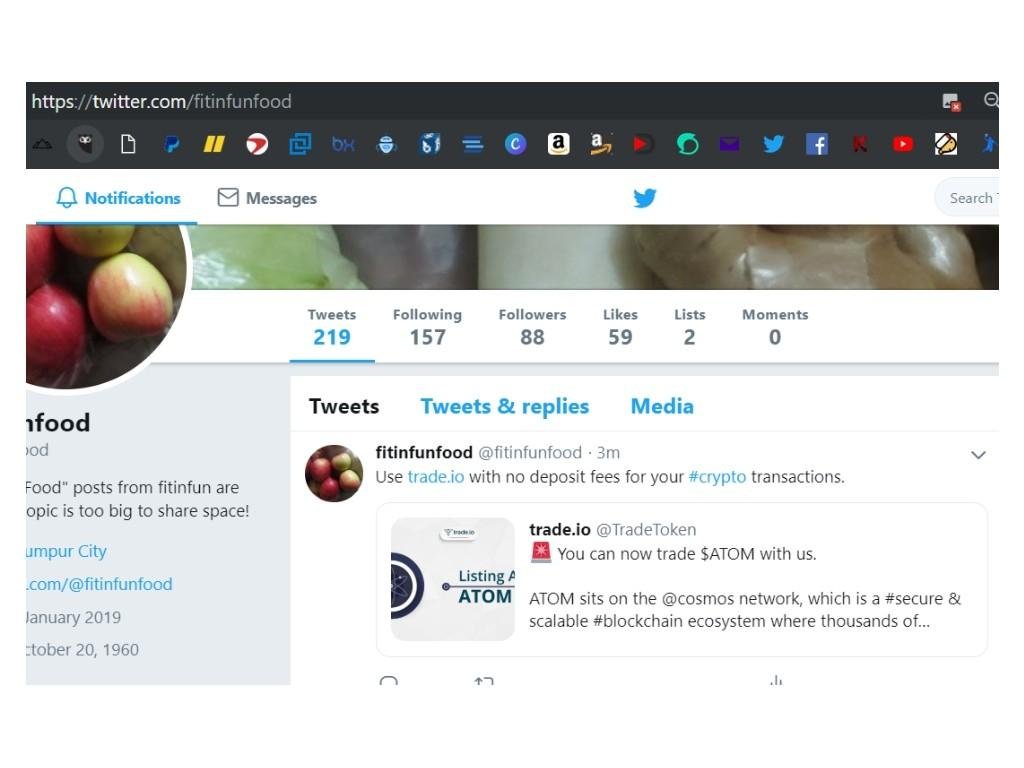This screenshot has width=1024, height=768.
Task: Click the browser address bar URL
Action: coord(161,101)
